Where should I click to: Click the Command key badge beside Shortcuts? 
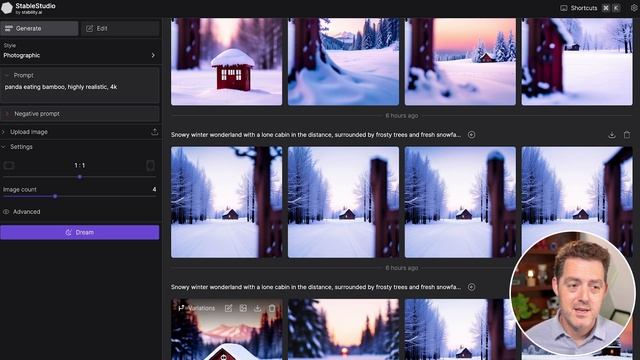click(606, 8)
